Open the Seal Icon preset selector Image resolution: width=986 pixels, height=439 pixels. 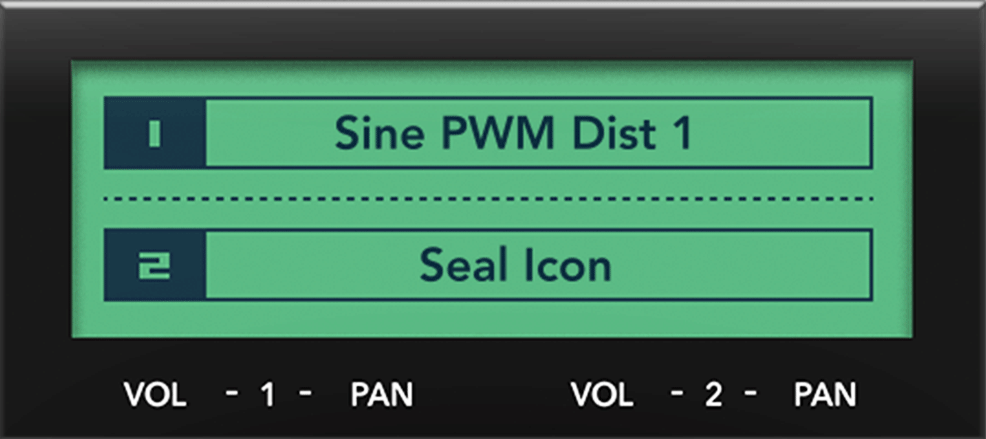(x=538, y=265)
